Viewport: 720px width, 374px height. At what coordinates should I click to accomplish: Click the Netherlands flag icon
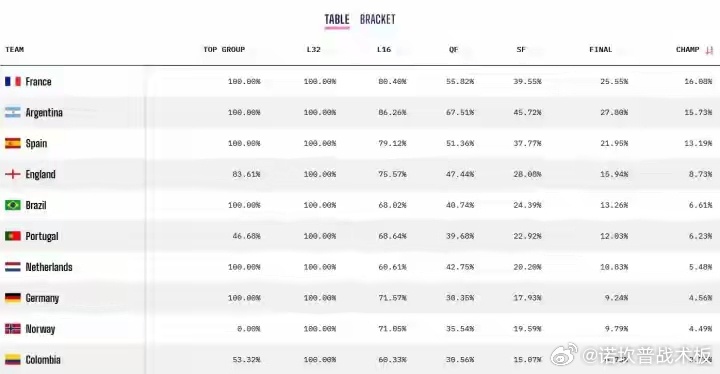click(13, 267)
